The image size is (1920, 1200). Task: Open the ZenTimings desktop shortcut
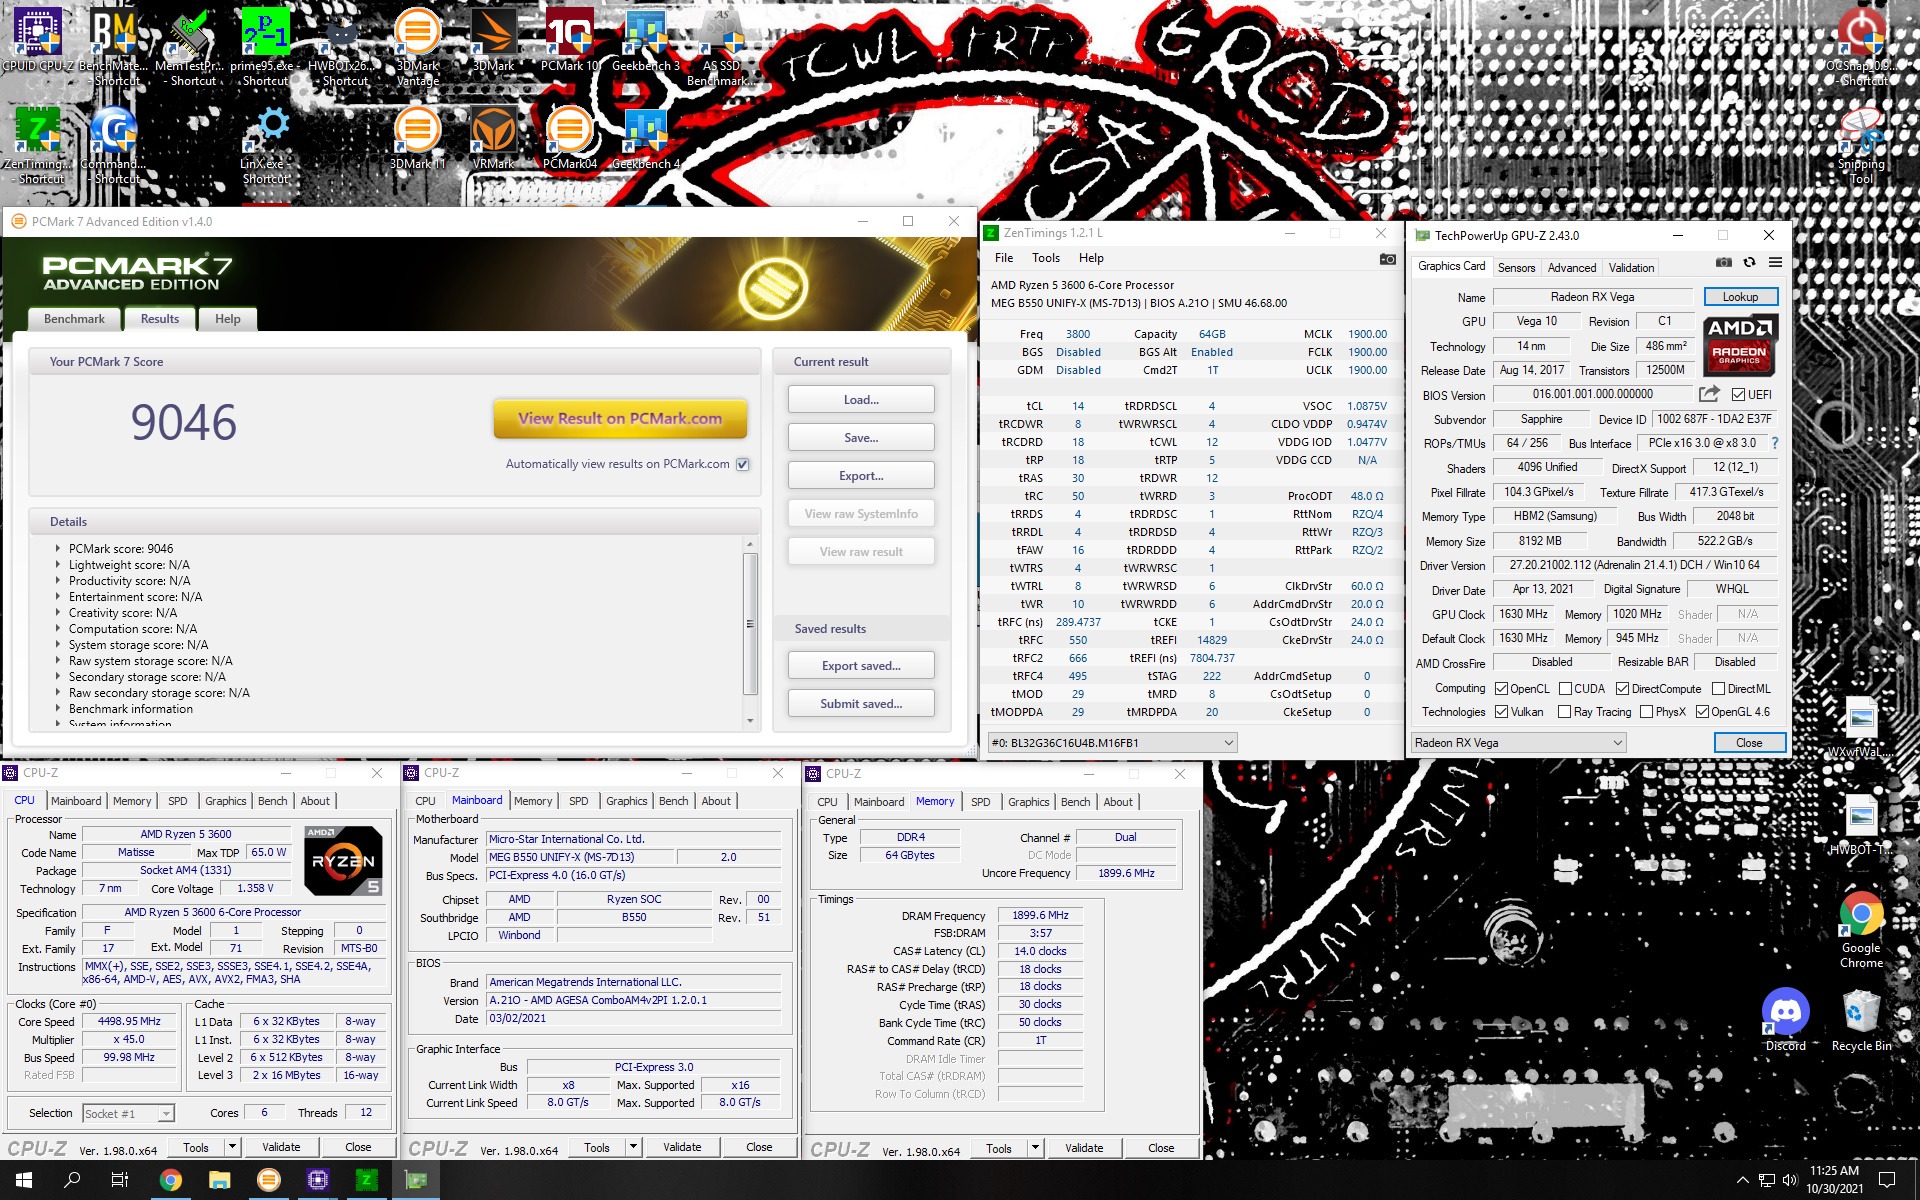click(38, 145)
